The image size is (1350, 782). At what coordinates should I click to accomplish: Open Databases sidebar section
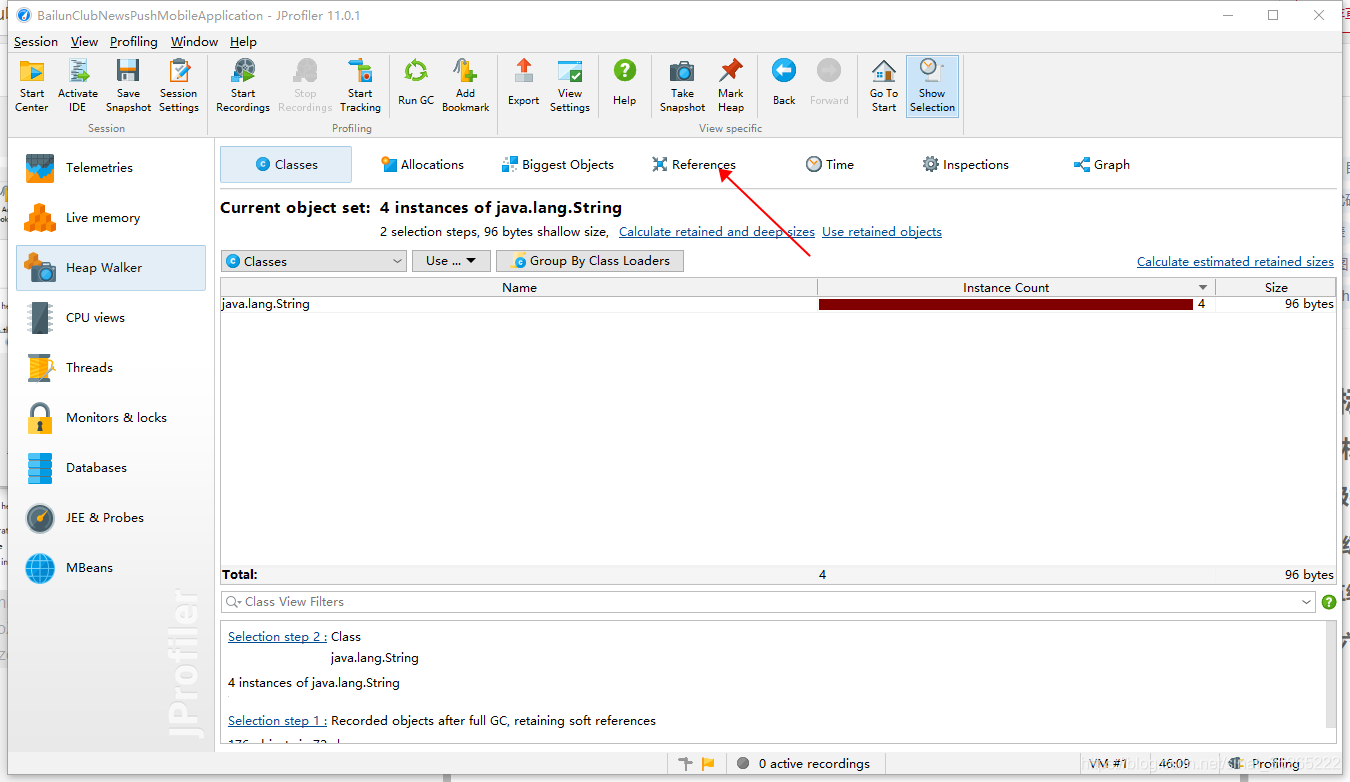point(111,468)
